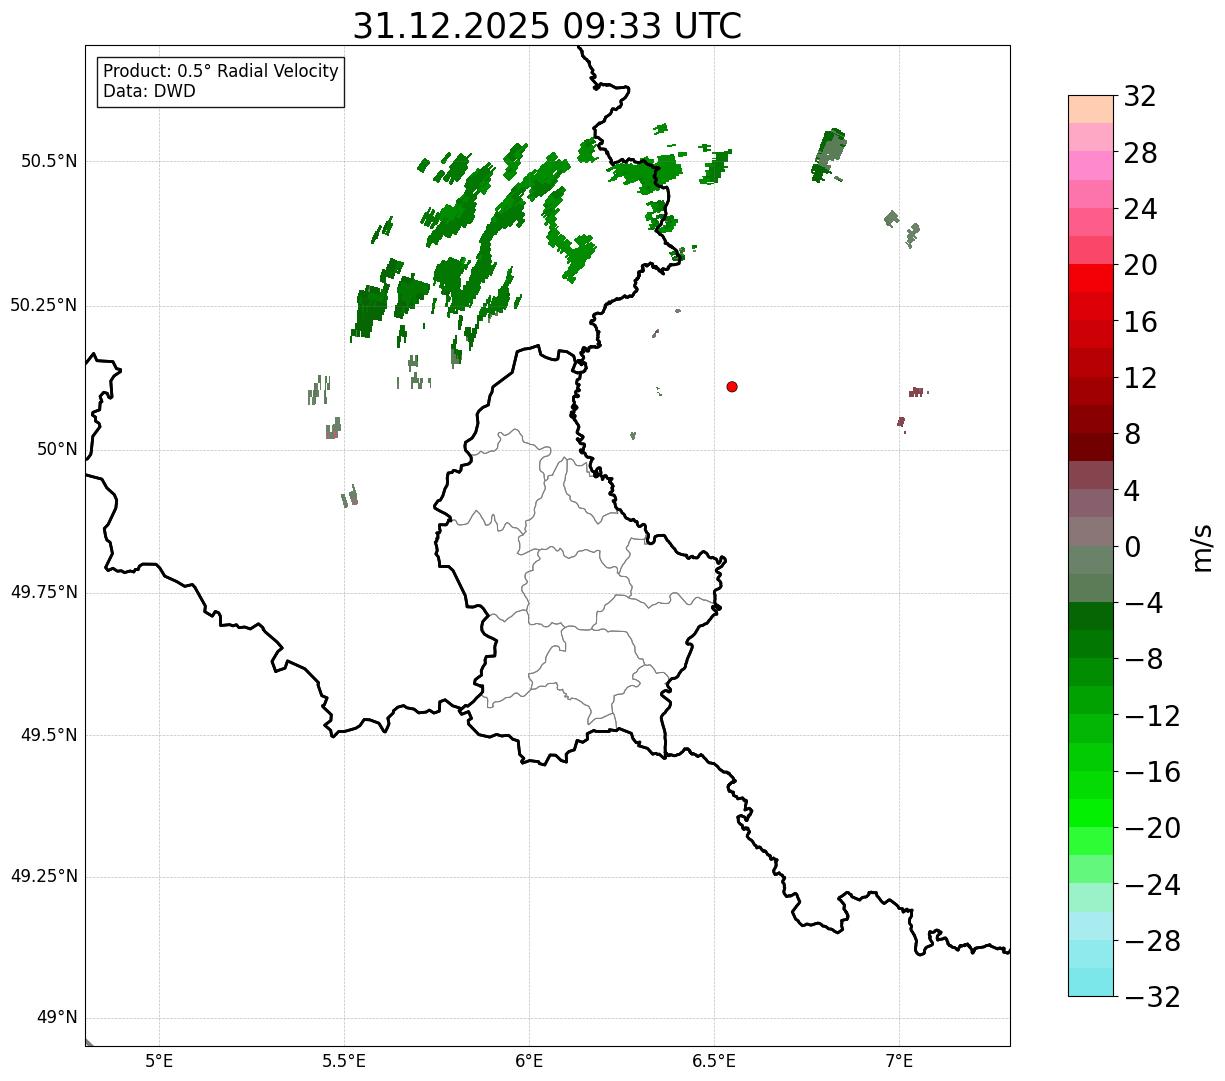This screenshot has height=1081, width=1225.
Task: Click the 50.25°N latitude label
Action: pos(44,305)
